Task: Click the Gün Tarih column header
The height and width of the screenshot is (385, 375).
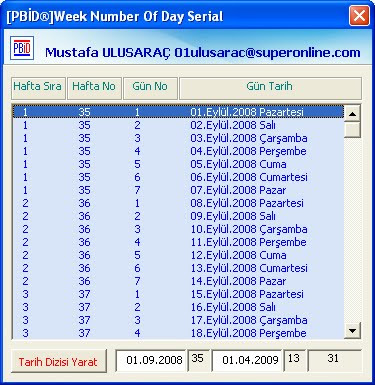Action: click(x=270, y=88)
